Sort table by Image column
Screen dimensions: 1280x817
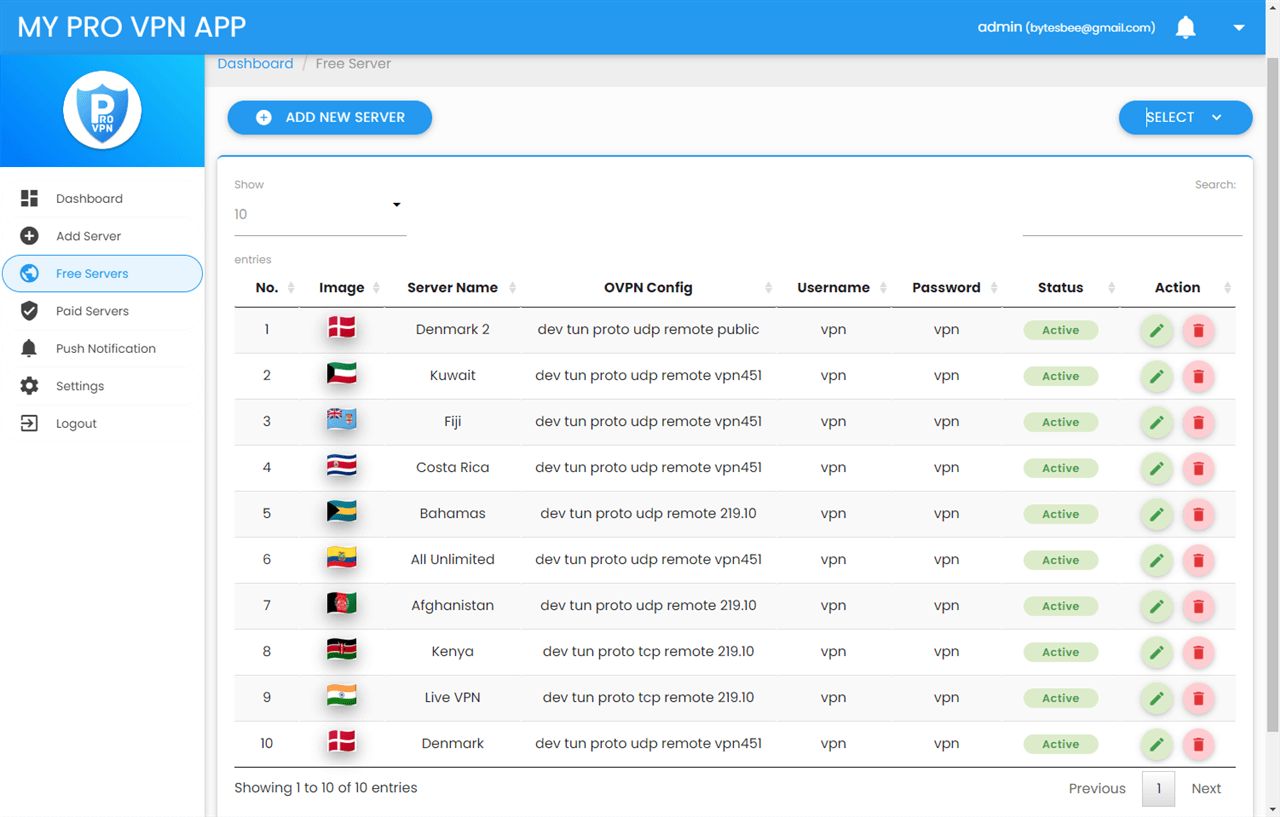[x=342, y=287]
